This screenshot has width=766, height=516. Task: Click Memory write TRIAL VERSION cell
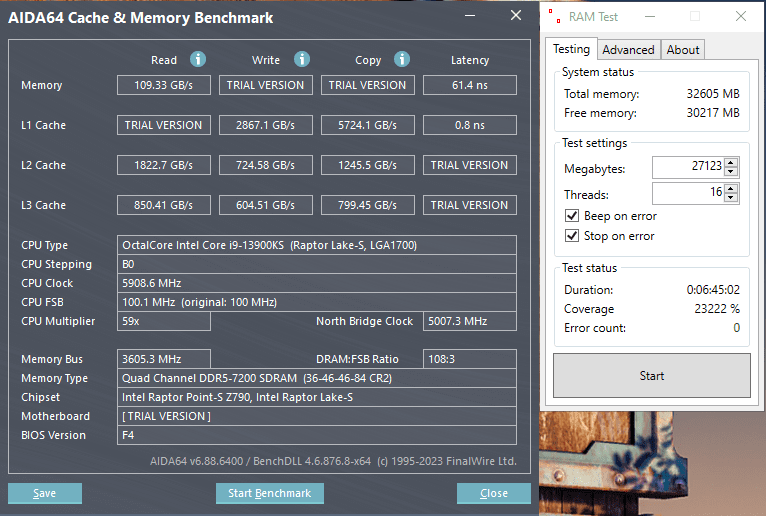coord(266,85)
